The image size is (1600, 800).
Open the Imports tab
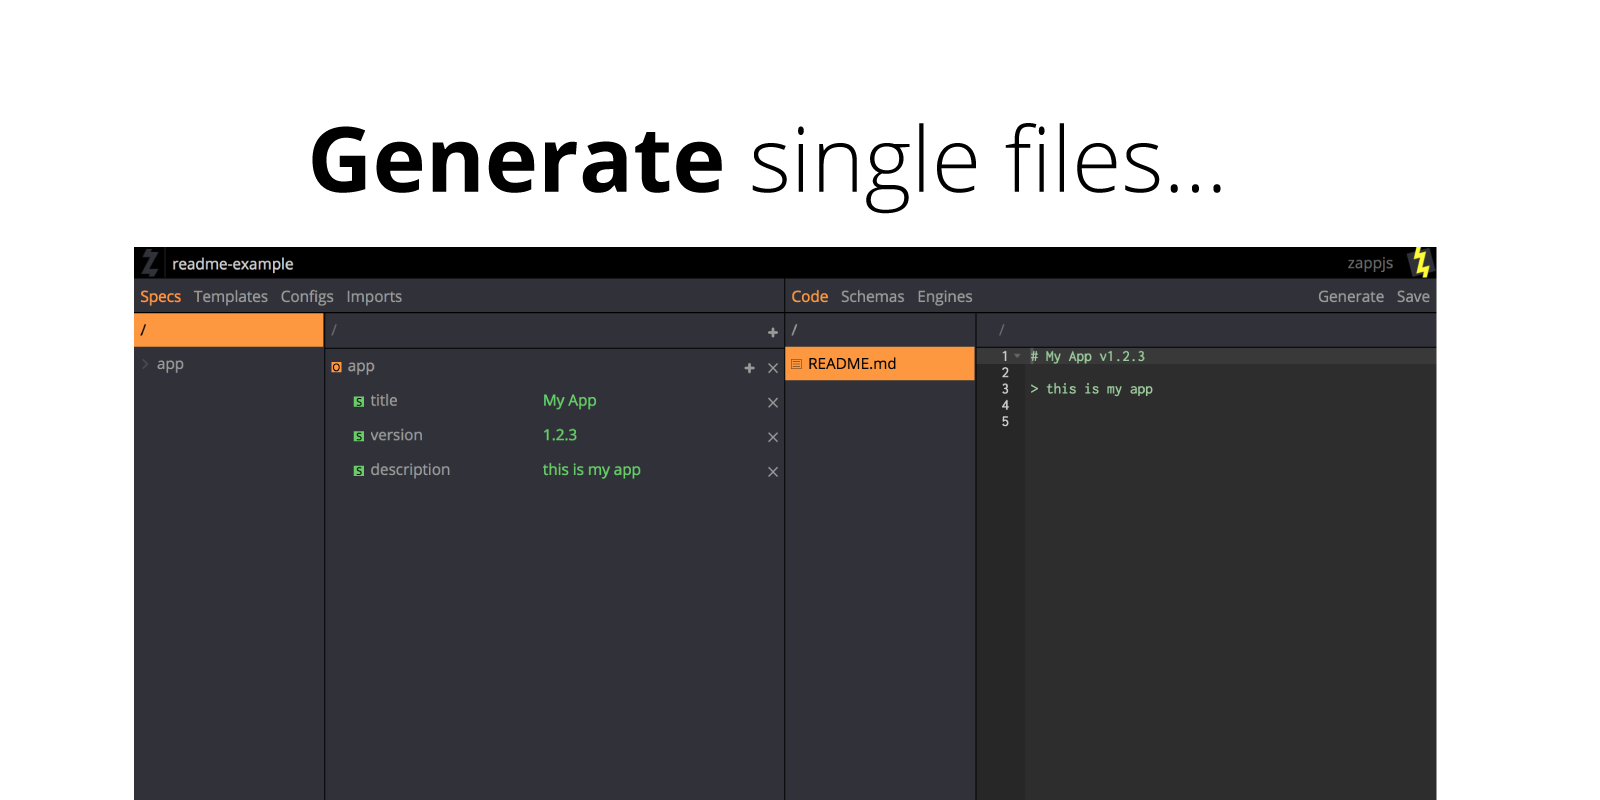click(x=374, y=296)
